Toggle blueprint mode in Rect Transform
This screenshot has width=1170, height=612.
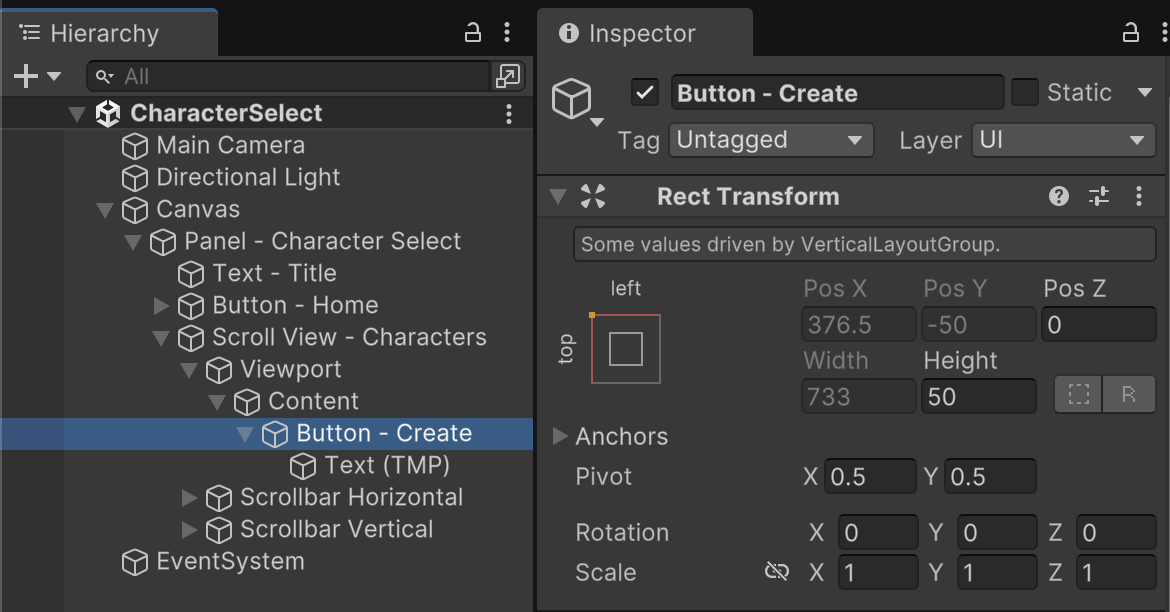pos(1079,395)
